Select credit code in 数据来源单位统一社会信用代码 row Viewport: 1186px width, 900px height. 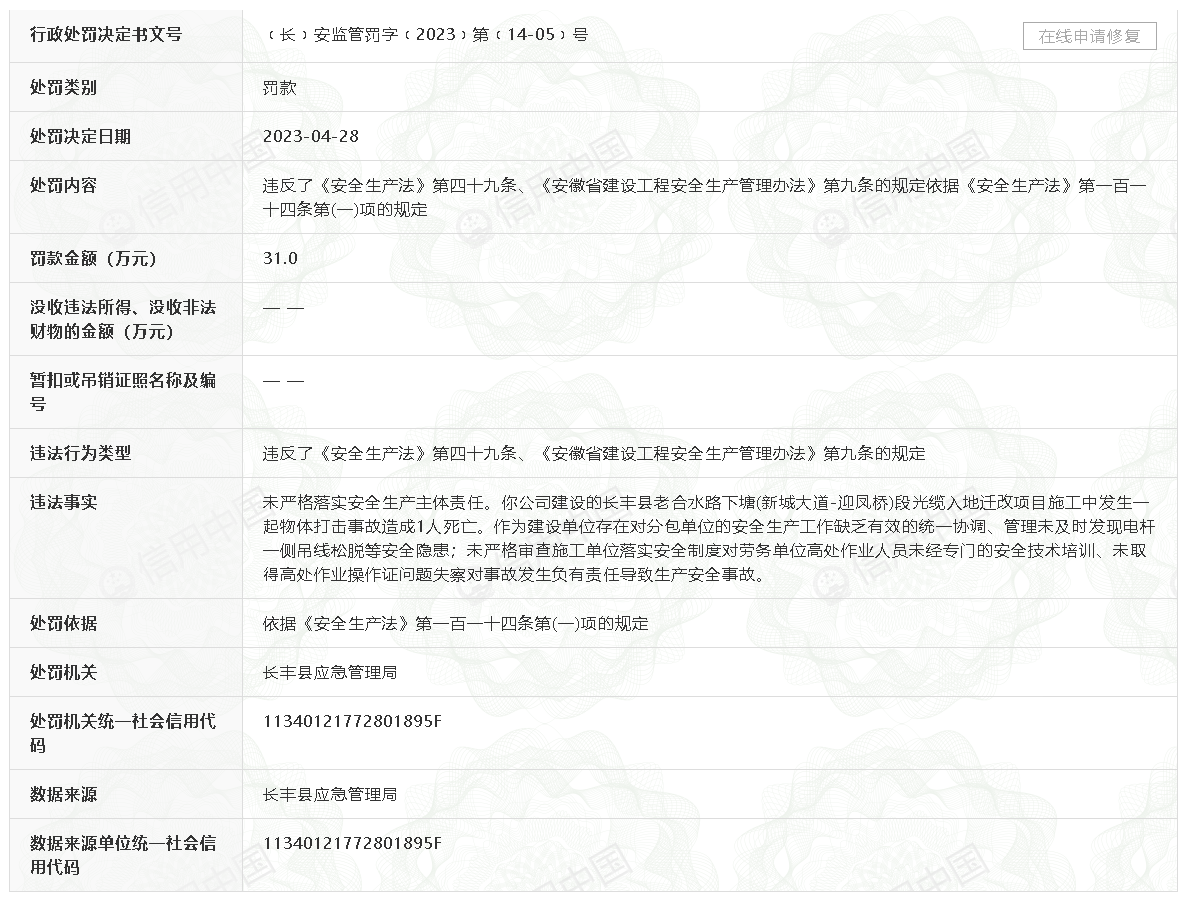352,843
